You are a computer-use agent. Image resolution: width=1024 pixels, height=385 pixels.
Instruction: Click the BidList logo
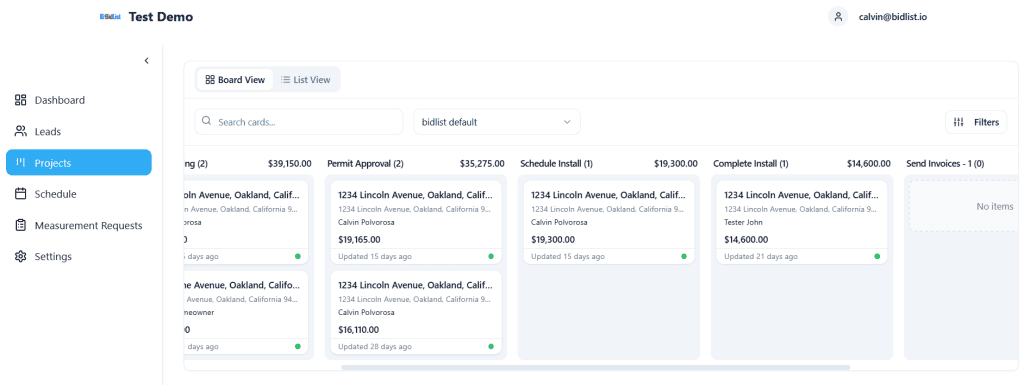[110, 17]
